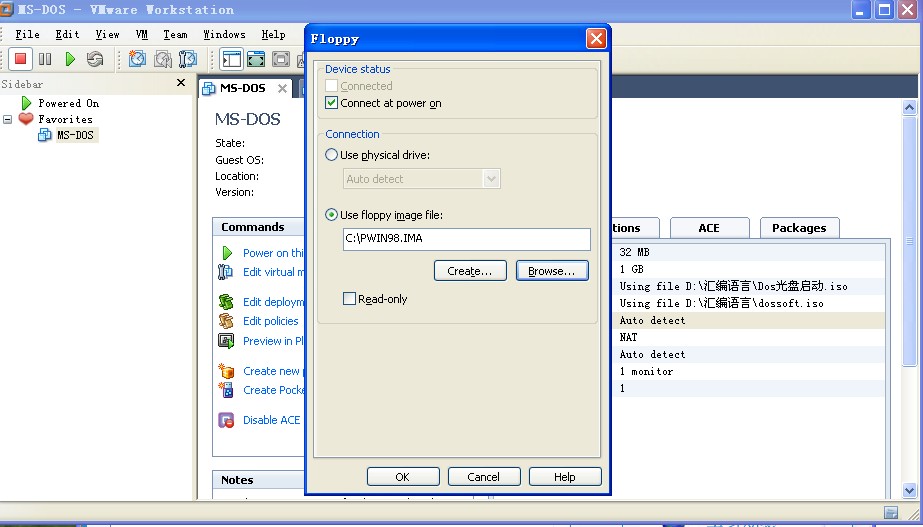Click the NAT device value row
Screen dimensions: 923x527
pos(748,337)
